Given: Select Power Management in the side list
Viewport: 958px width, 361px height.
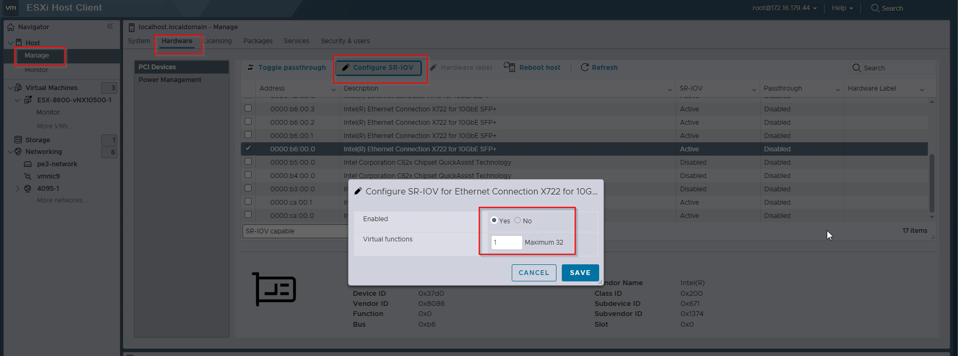Looking at the screenshot, I should coord(181,80).
